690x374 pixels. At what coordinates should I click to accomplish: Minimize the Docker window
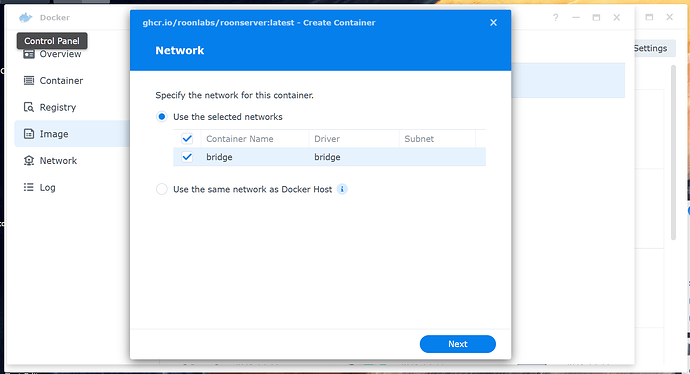pos(576,18)
